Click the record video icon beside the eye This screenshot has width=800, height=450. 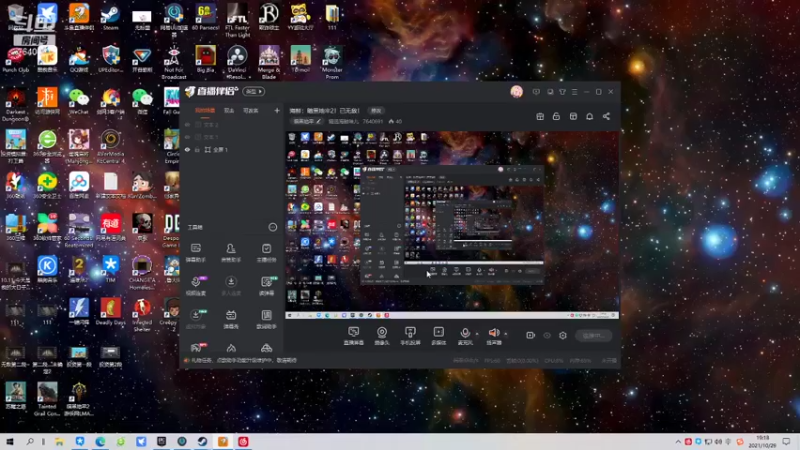tap(530, 335)
